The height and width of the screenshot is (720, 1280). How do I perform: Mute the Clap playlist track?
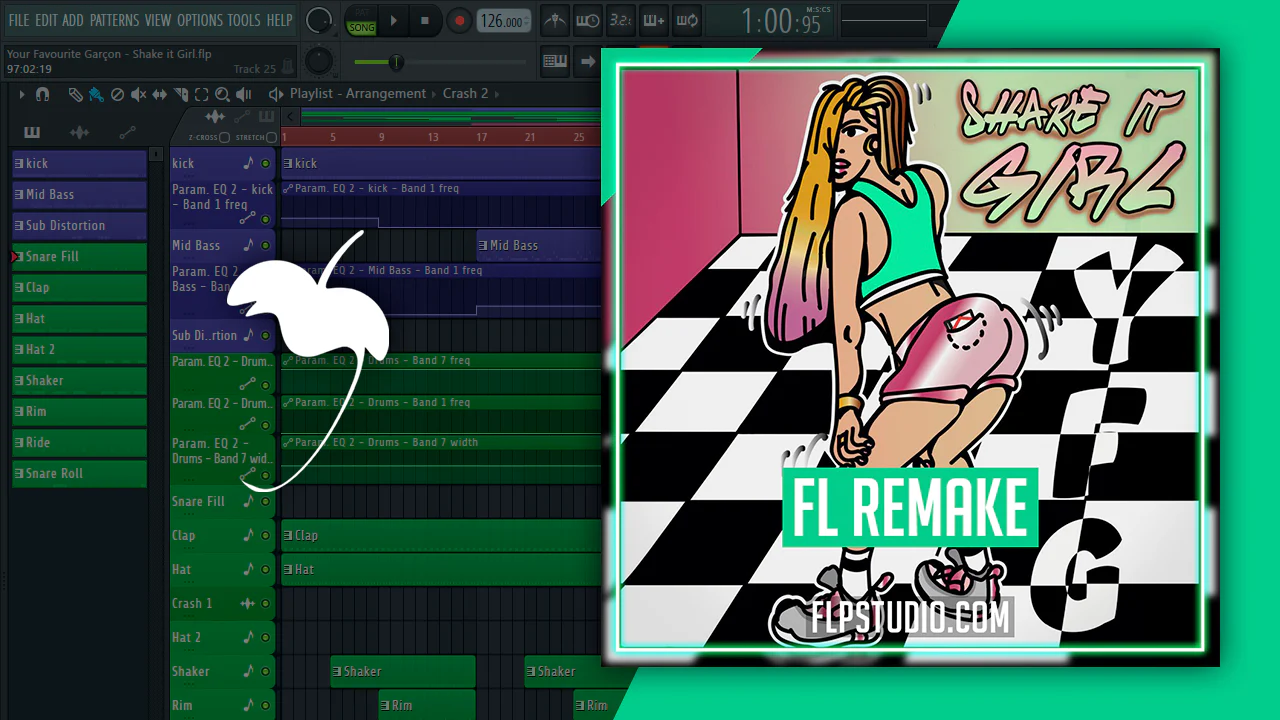tap(265, 536)
